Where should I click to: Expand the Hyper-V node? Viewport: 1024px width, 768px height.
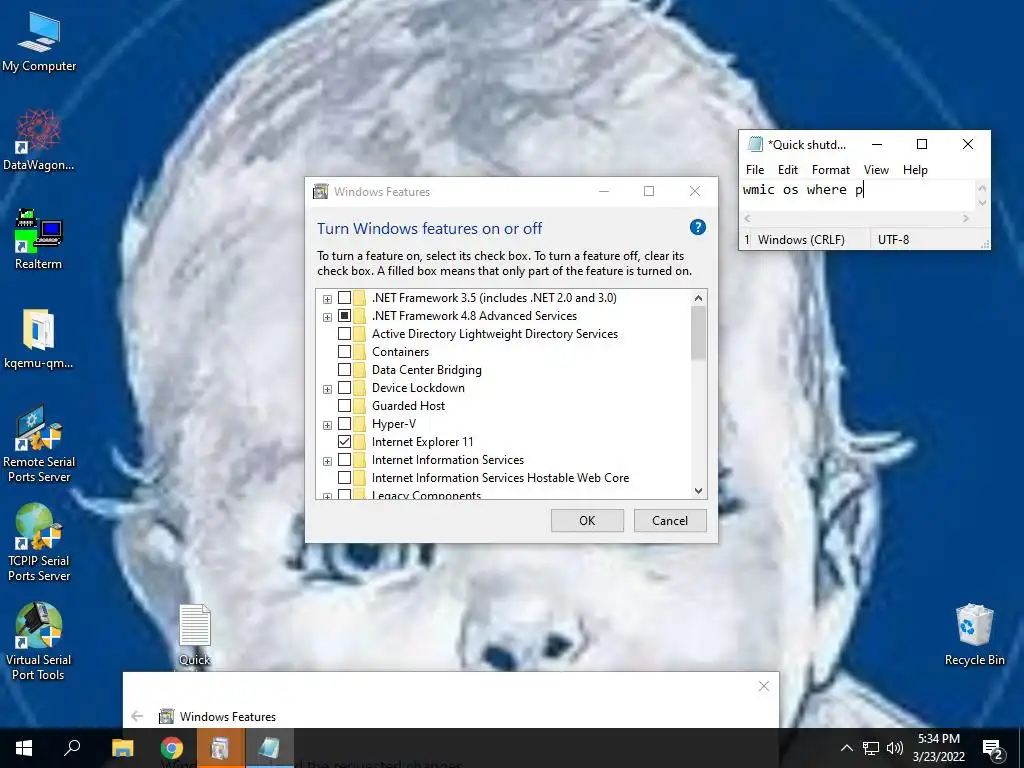point(327,425)
